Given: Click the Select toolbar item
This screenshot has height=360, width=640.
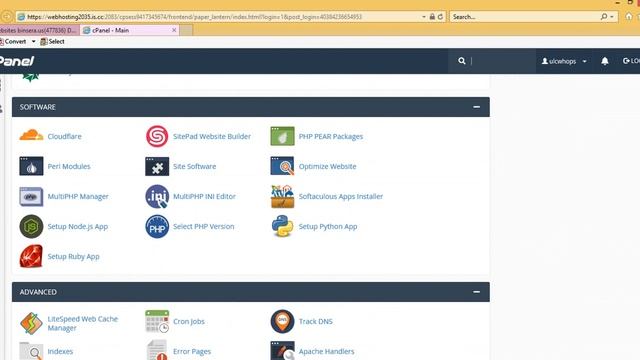Looking at the screenshot, I should pos(53,42).
